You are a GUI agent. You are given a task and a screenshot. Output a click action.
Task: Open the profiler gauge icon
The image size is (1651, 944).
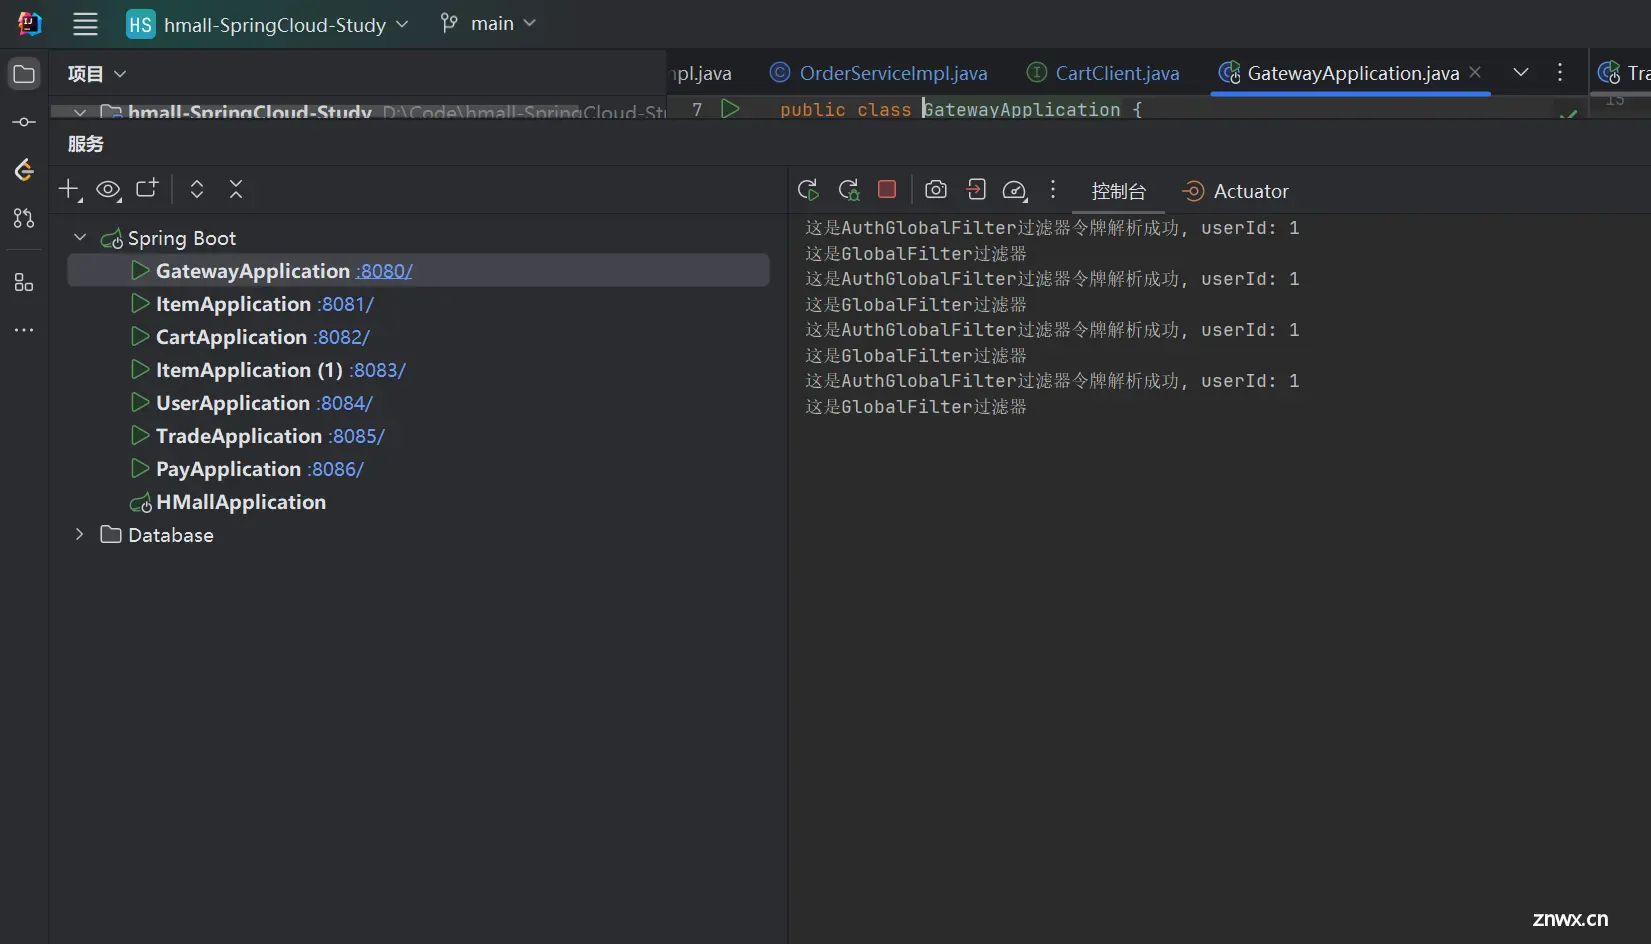tap(1015, 191)
